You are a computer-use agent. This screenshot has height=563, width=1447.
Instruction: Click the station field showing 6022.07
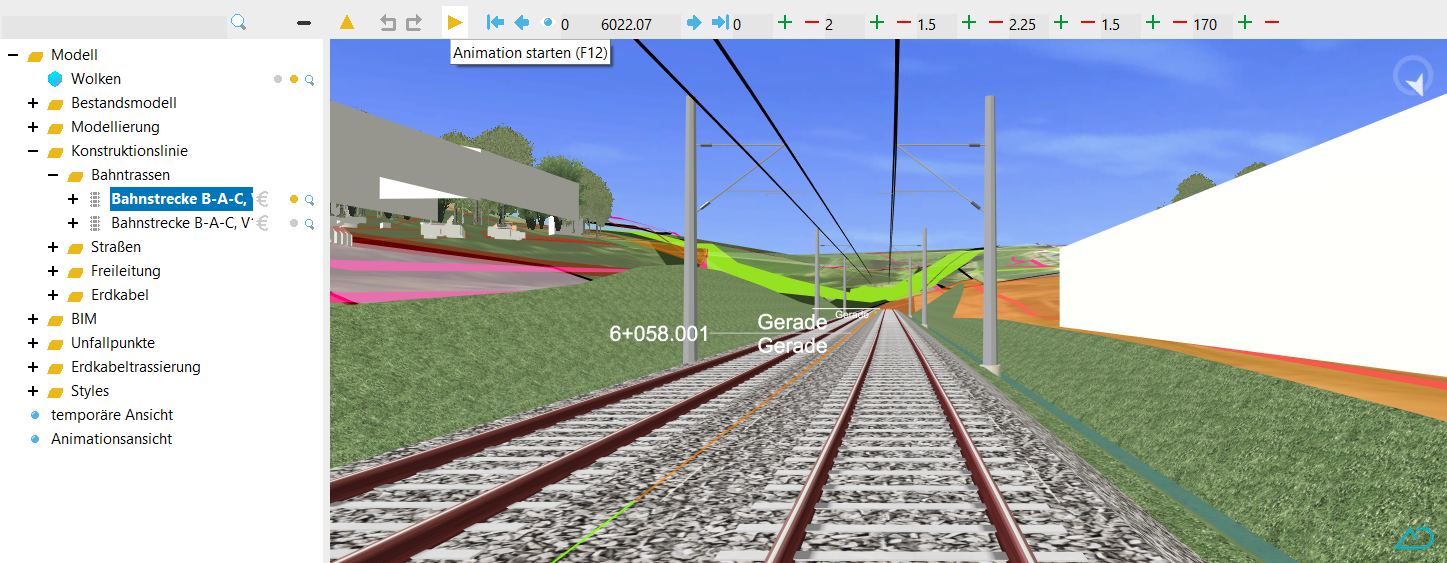pyautogui.click(x=626, y=24)
